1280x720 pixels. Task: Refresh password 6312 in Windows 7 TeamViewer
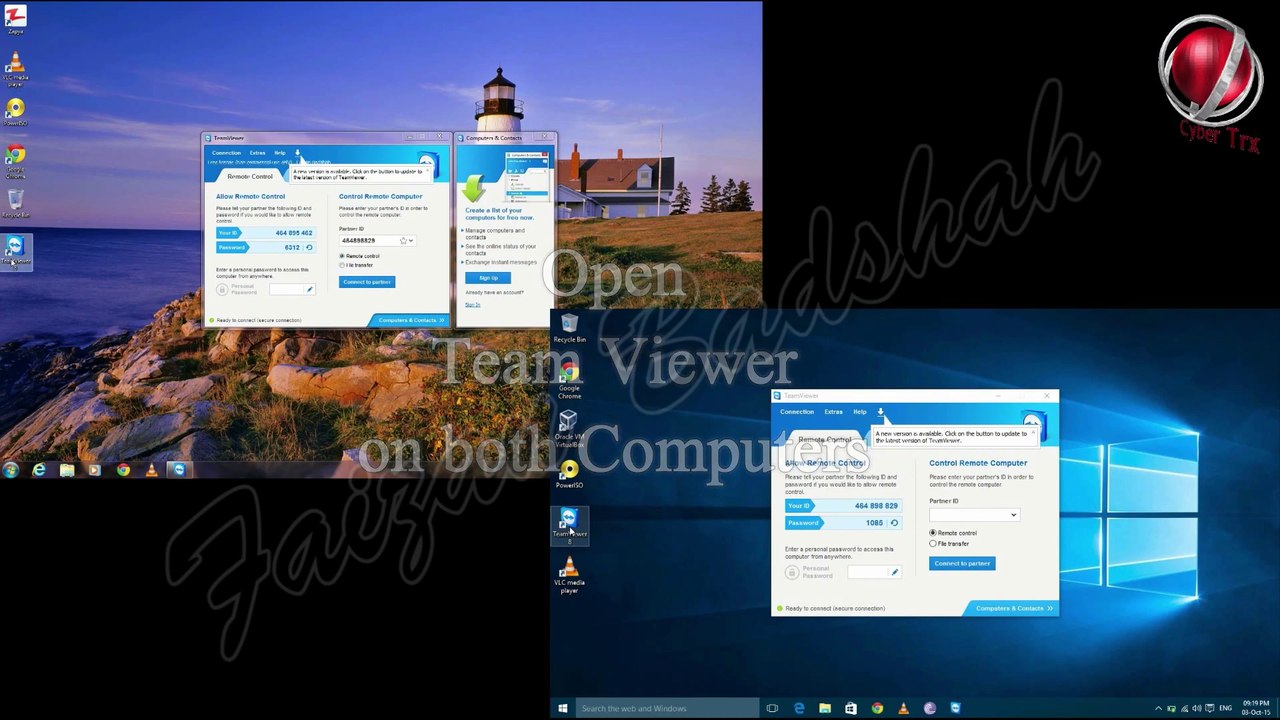[309, 247]
